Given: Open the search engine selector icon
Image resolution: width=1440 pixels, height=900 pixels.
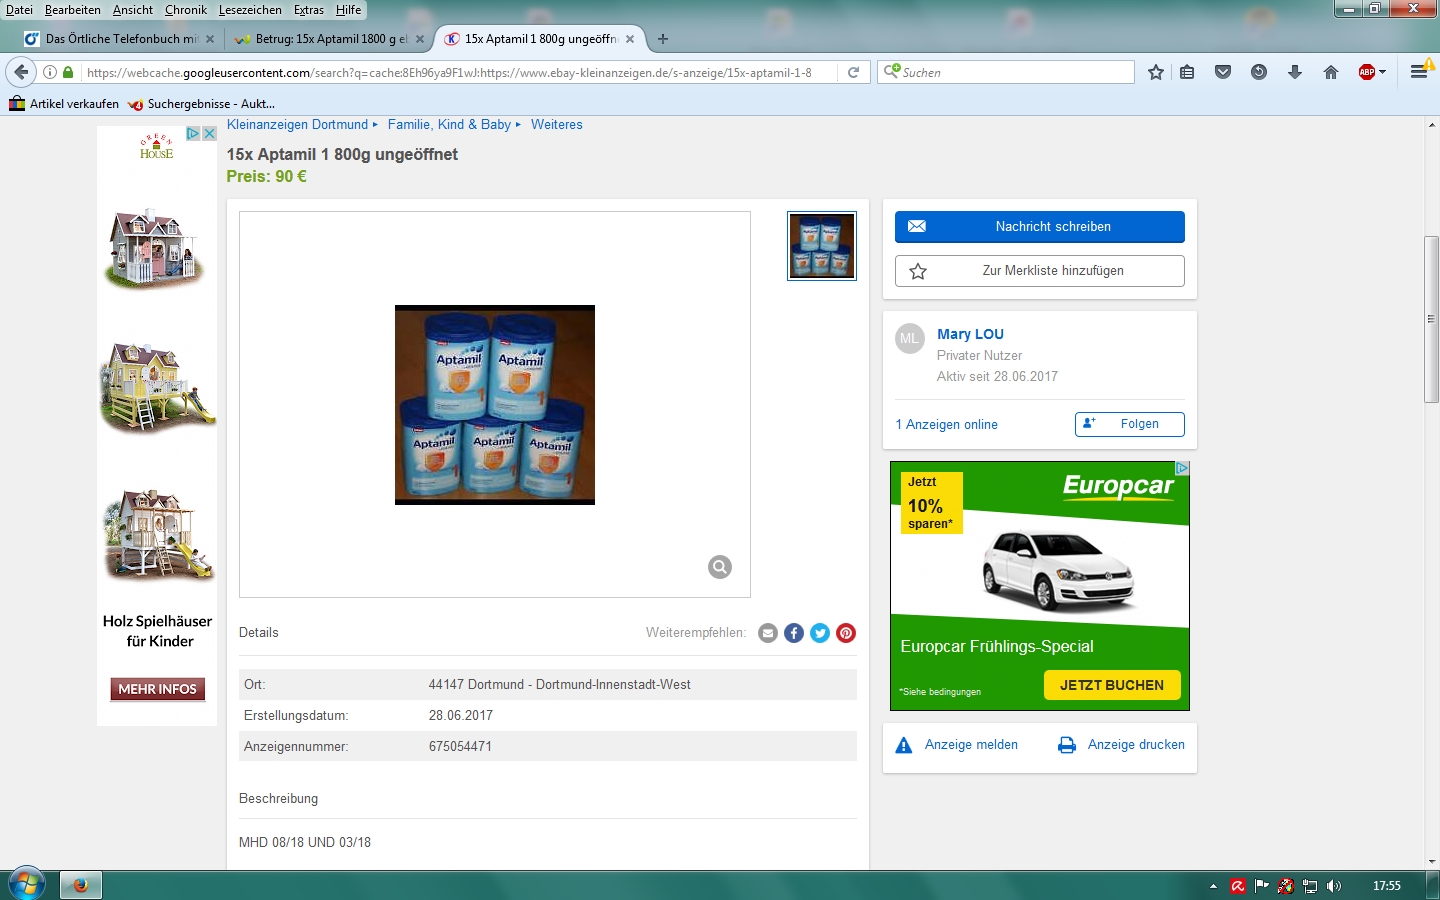Looking at the screenshot, I should click(891, 72).
